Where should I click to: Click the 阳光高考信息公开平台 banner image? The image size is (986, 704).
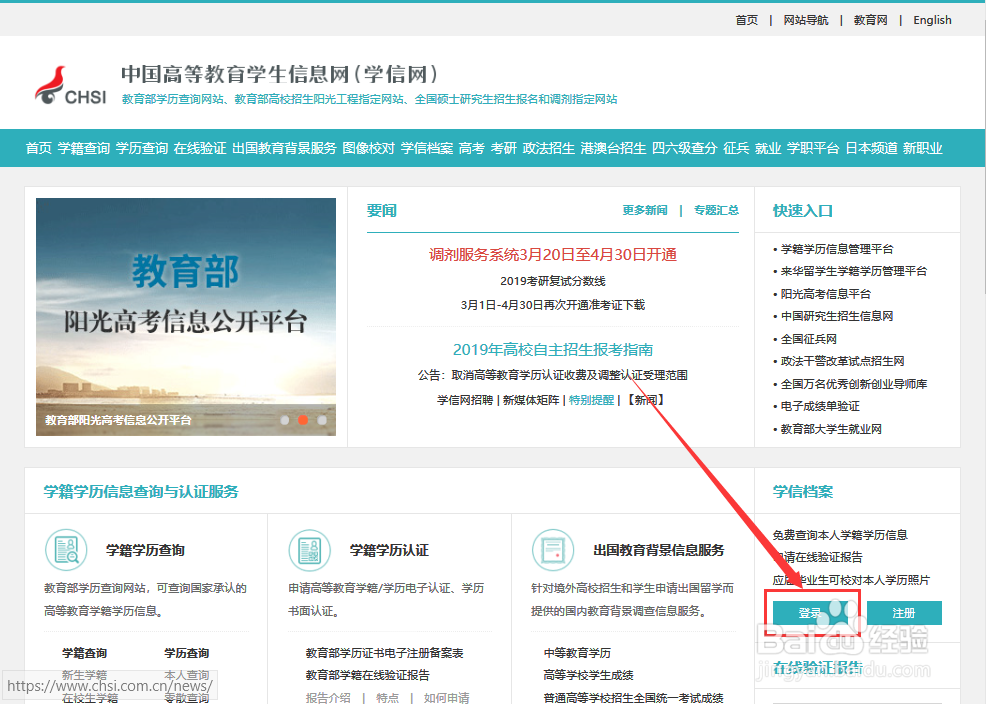[x=186, y=317]
